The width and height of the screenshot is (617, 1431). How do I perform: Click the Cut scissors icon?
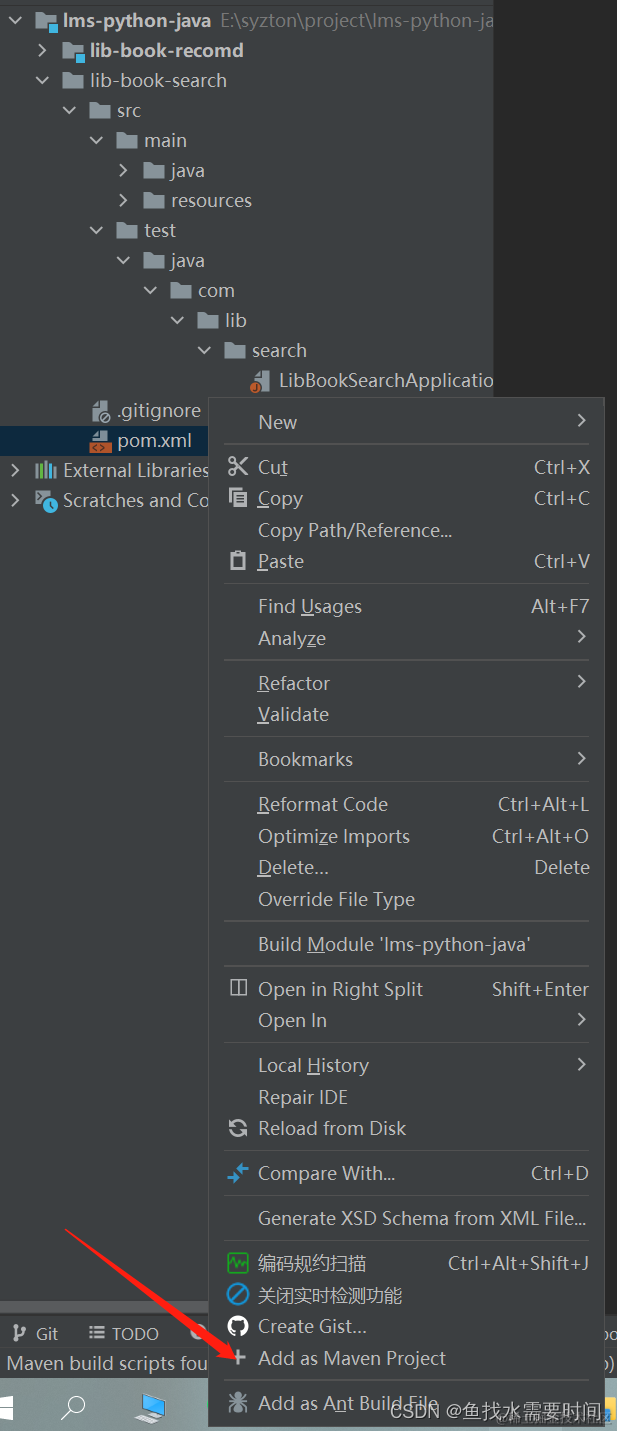(x=238, y=466)
